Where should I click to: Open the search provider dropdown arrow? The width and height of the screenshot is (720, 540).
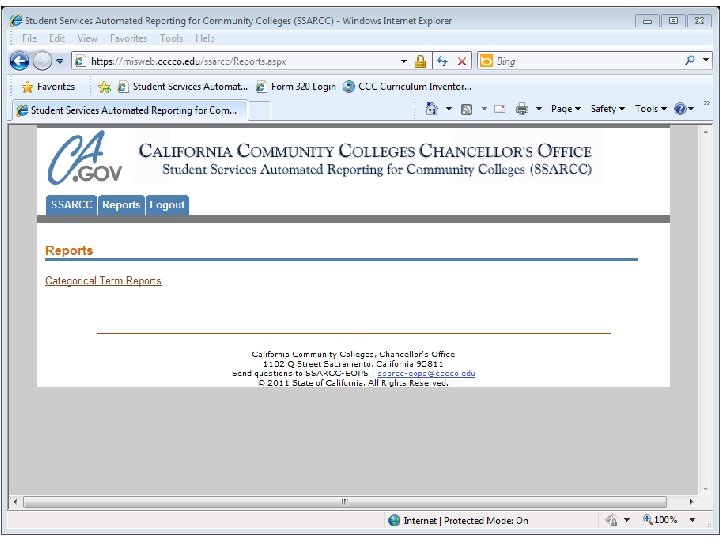tap(706, 60)
